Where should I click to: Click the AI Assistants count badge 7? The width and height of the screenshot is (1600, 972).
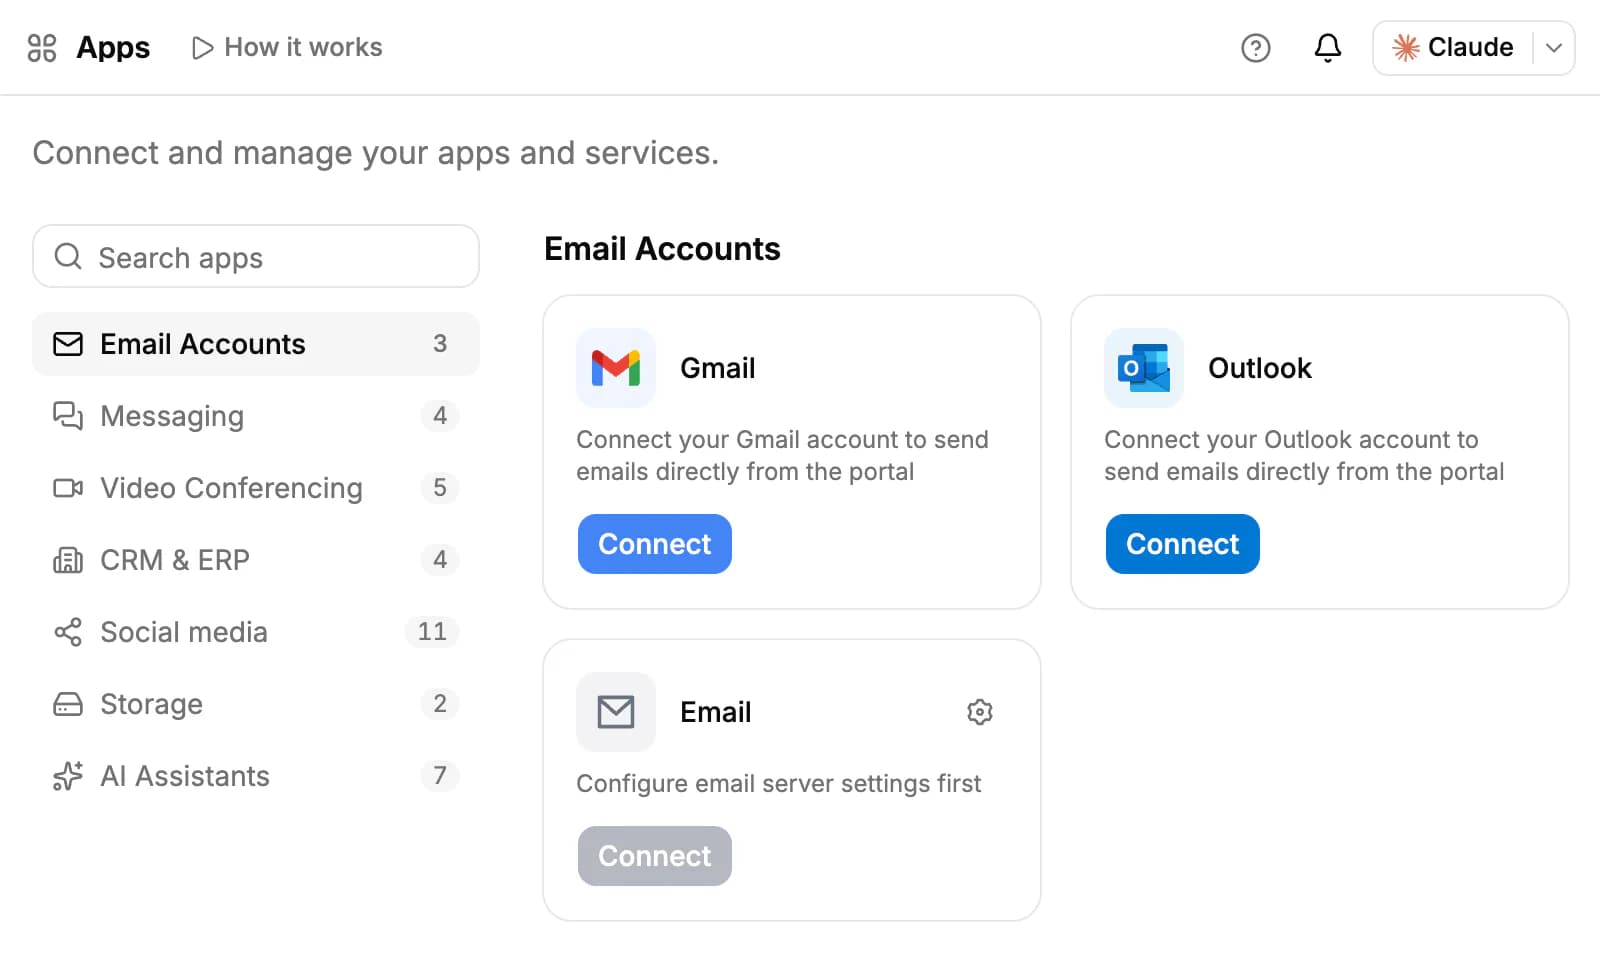click(x=440, y=776)
